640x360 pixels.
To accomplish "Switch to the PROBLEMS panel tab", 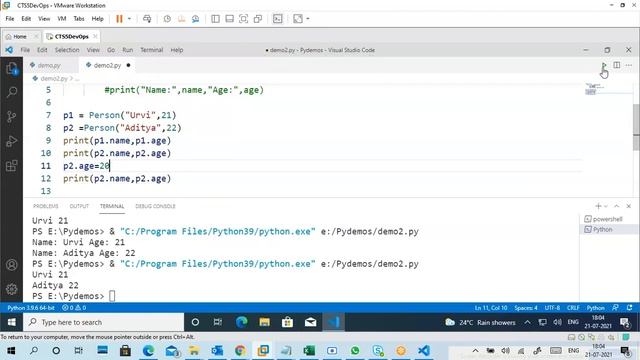I will coord(46,206).
